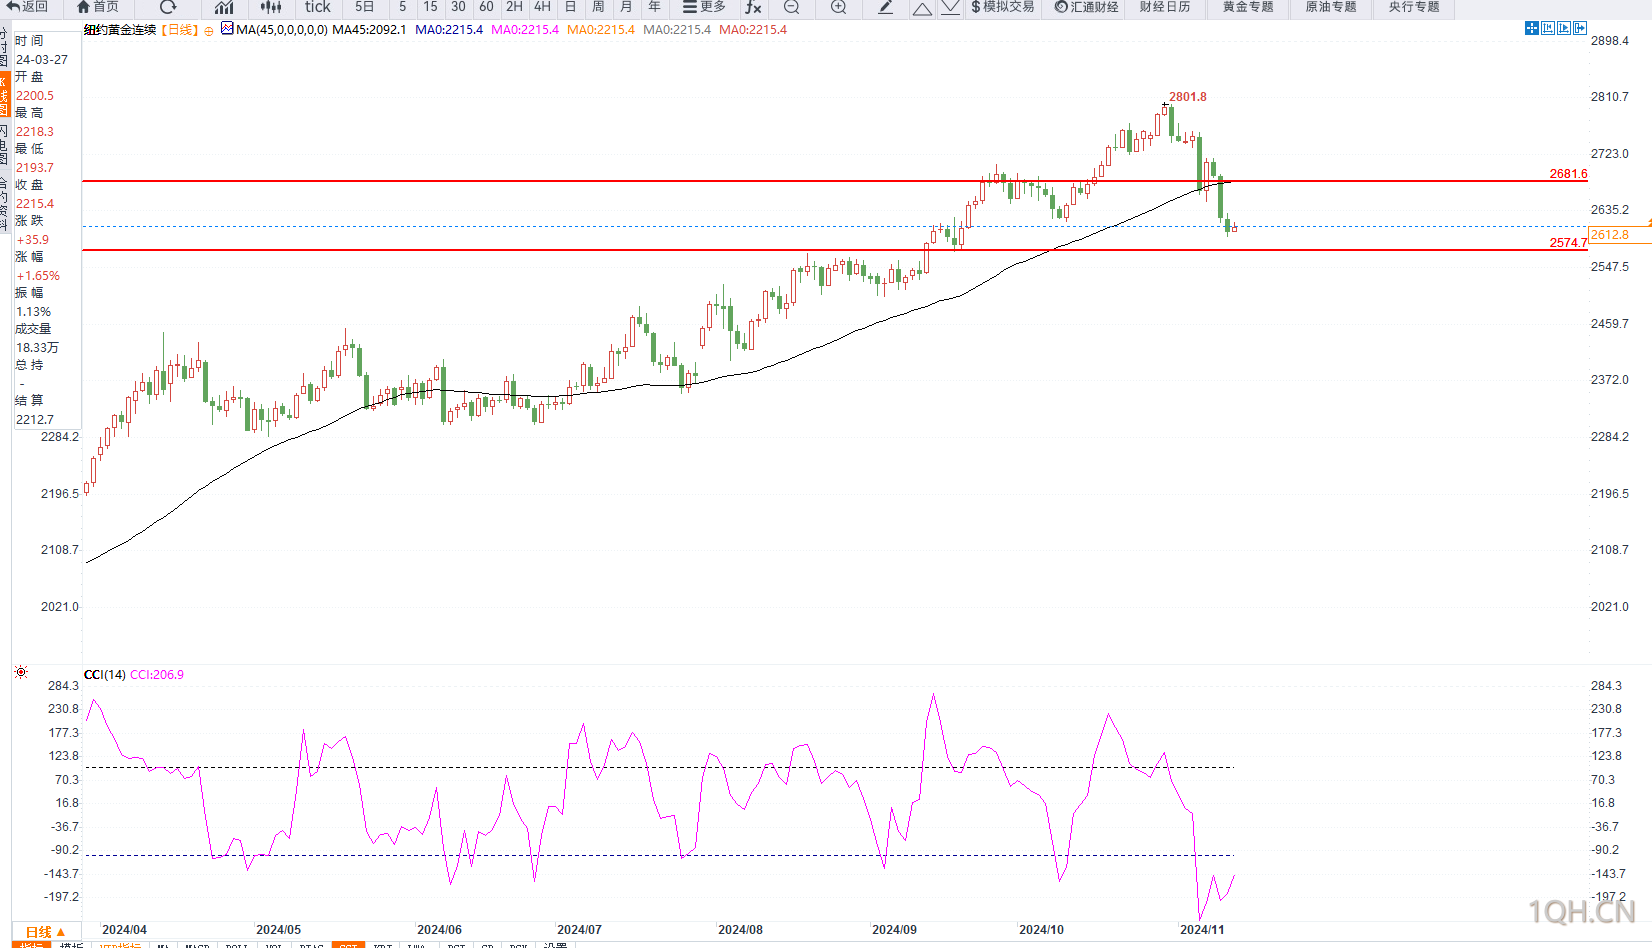
Task: Click the 2801.8 high price marker
Action: 1188,97
